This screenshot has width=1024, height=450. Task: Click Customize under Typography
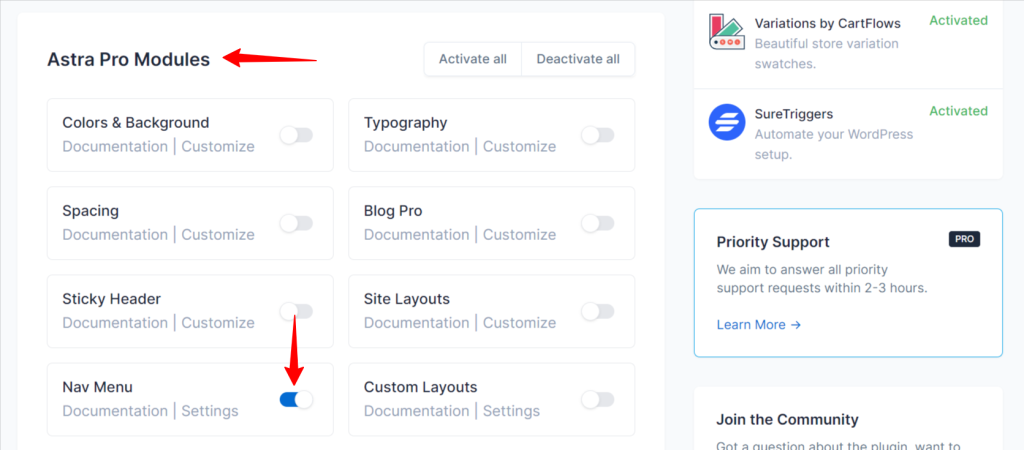tap(520, 146)
